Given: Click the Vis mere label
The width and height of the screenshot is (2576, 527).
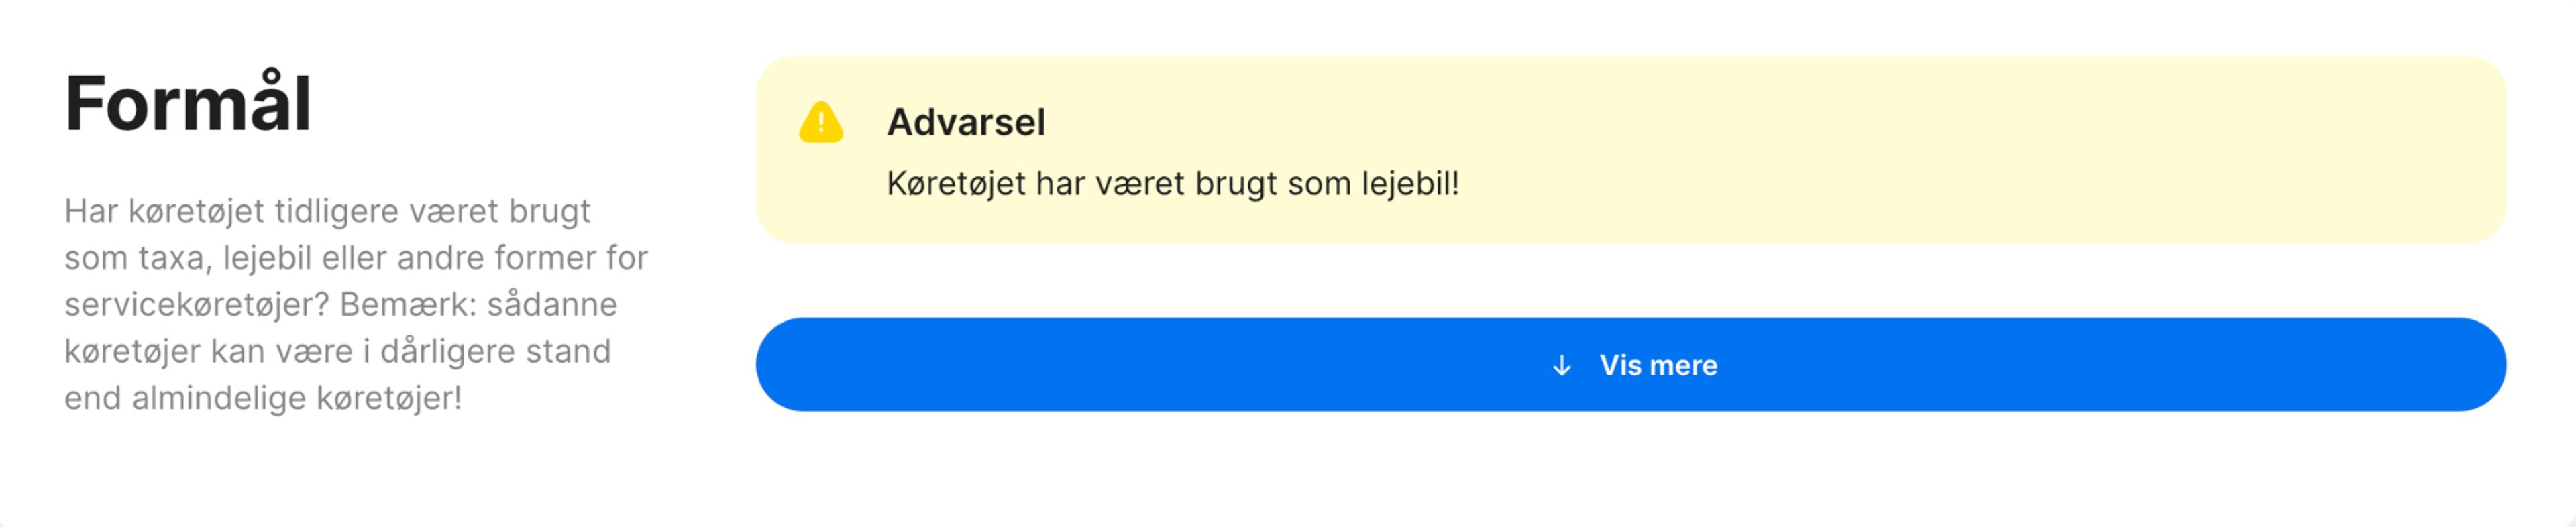Looking at the screenshot, I should (x=1660, y=365).
